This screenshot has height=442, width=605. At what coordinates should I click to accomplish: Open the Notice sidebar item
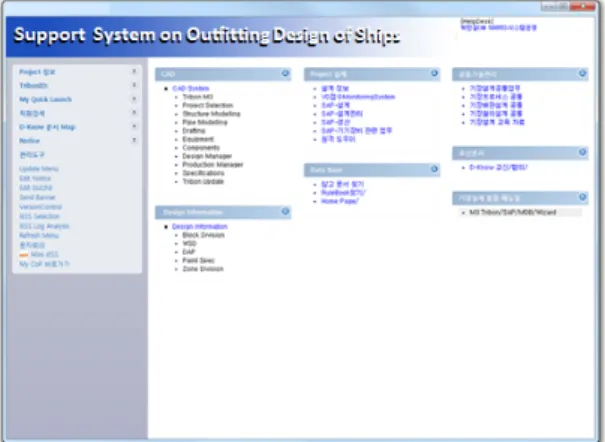[30, 141]
